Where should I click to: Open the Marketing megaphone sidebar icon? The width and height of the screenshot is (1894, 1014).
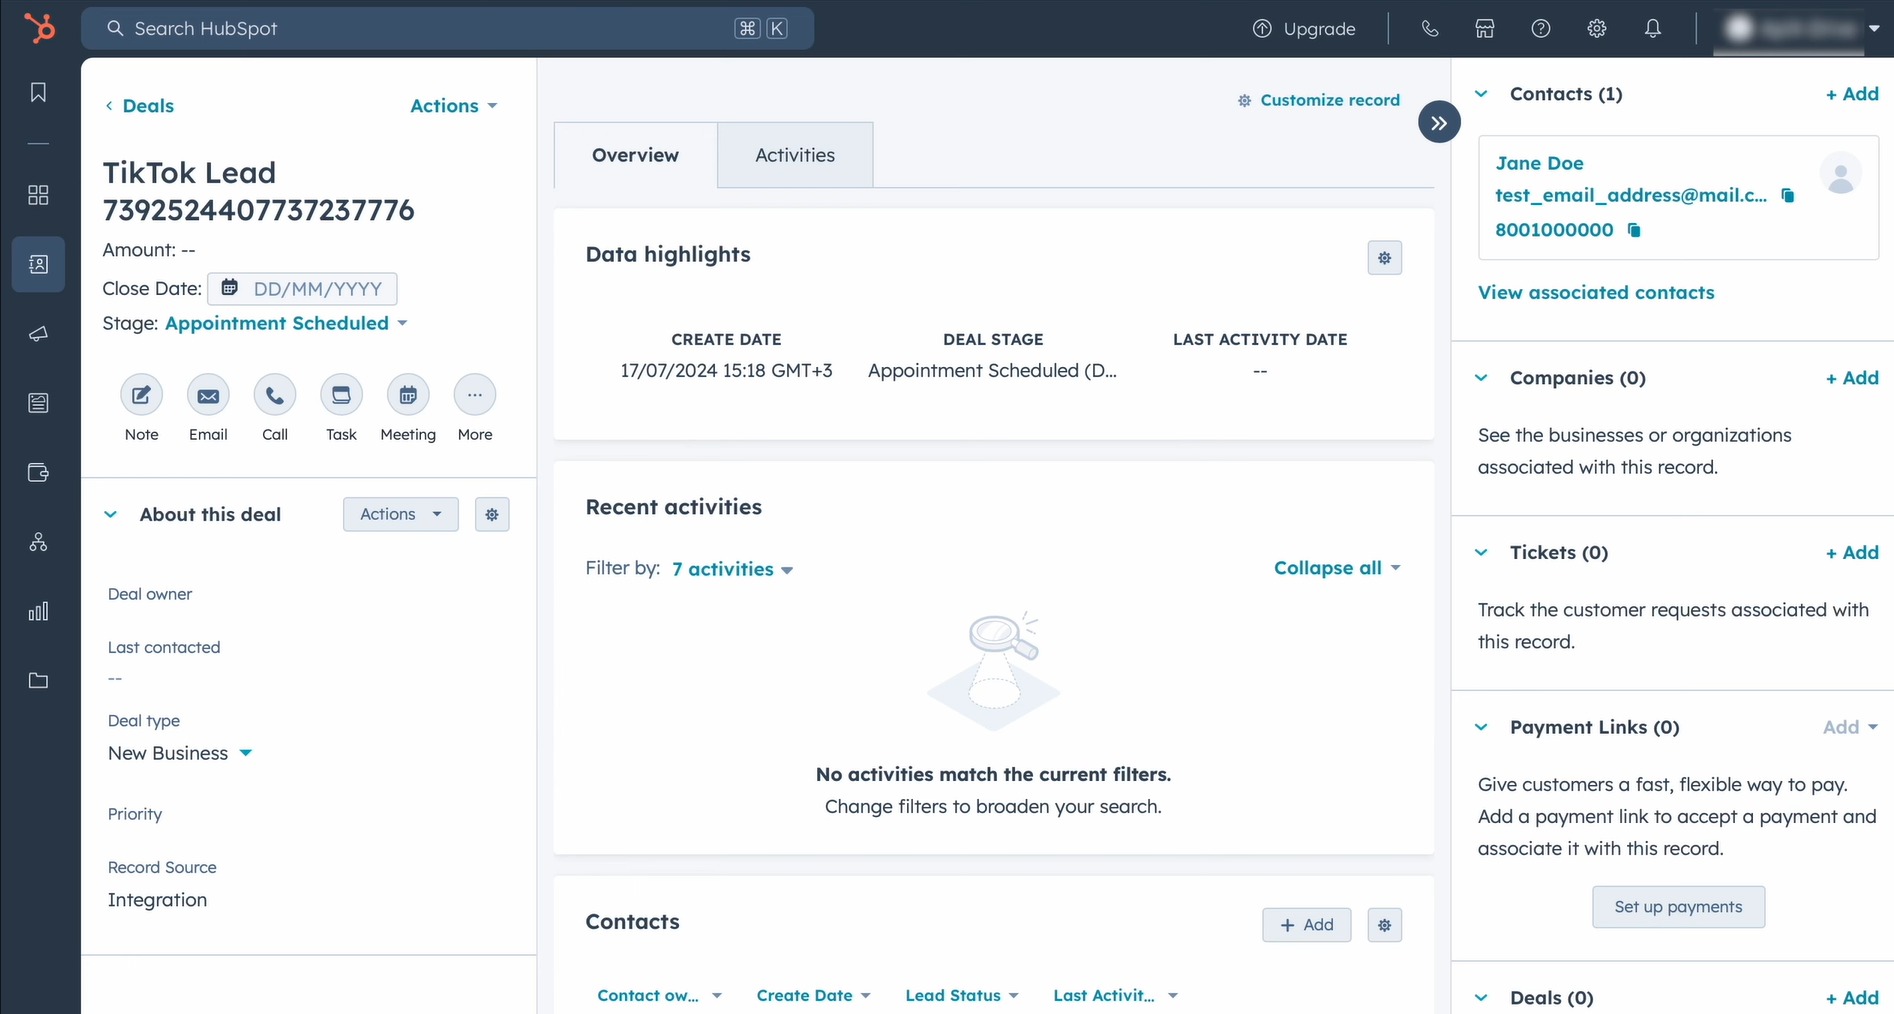point(38,334)
